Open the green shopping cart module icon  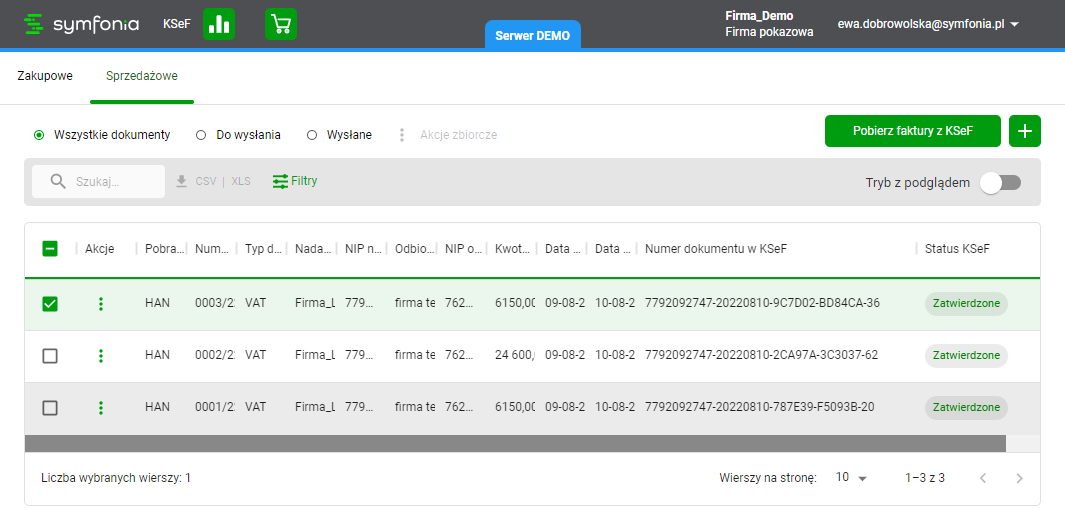pyautogui.click(x=281, y=24)
